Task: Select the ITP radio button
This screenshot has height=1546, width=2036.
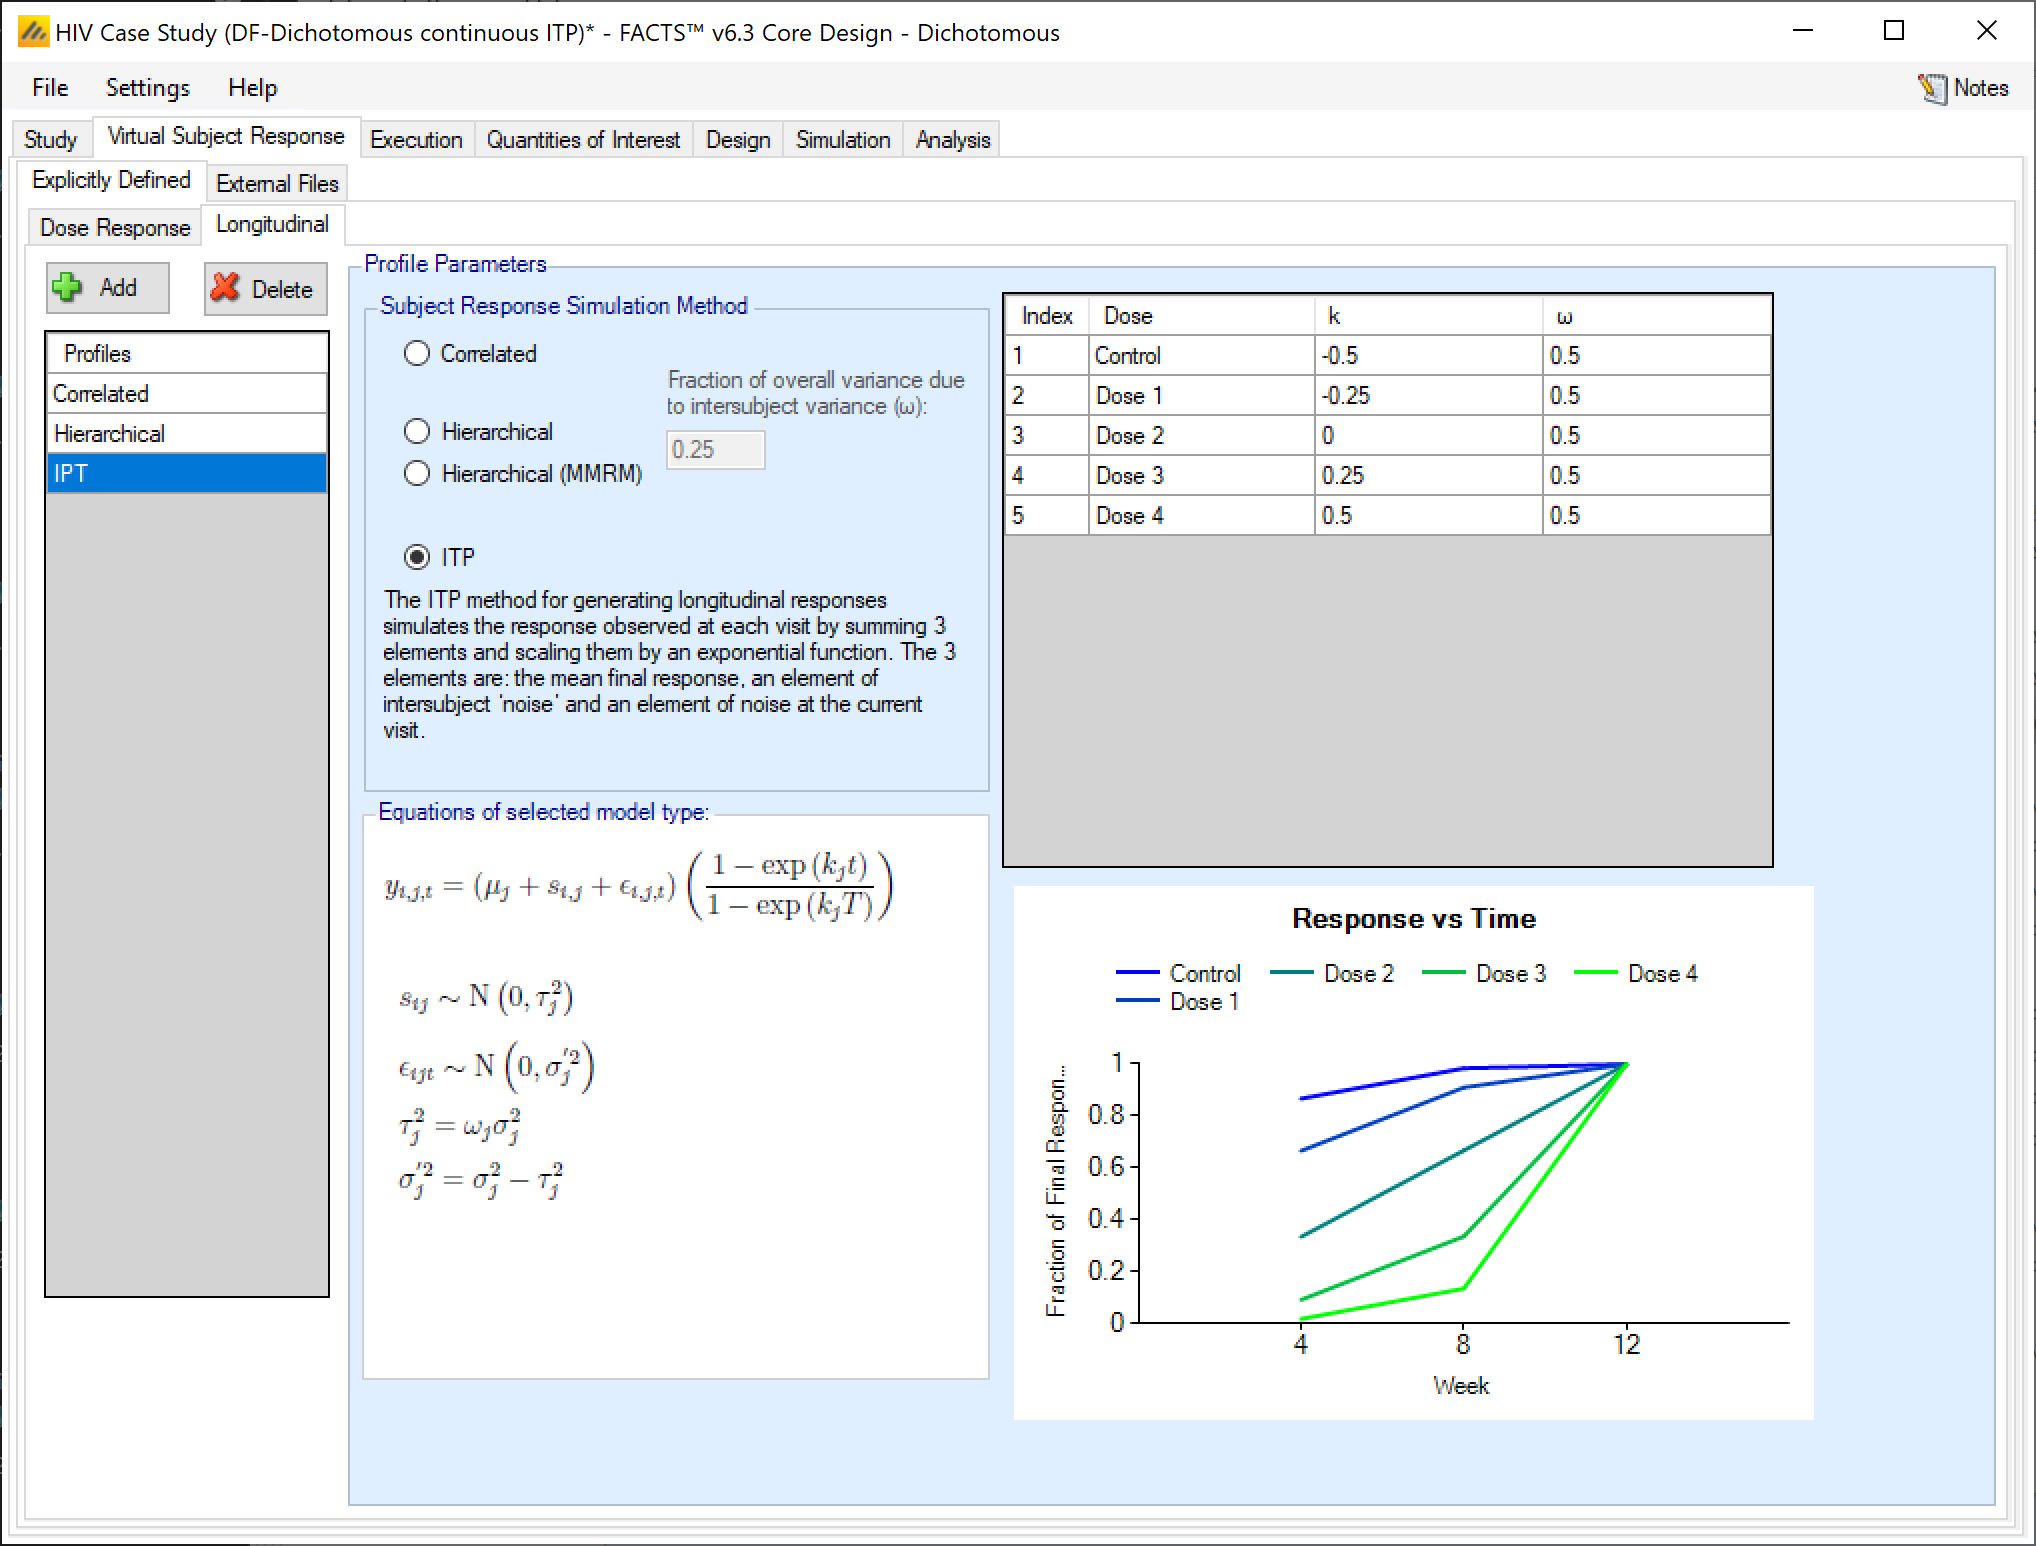Action: [x=417, y=557]
